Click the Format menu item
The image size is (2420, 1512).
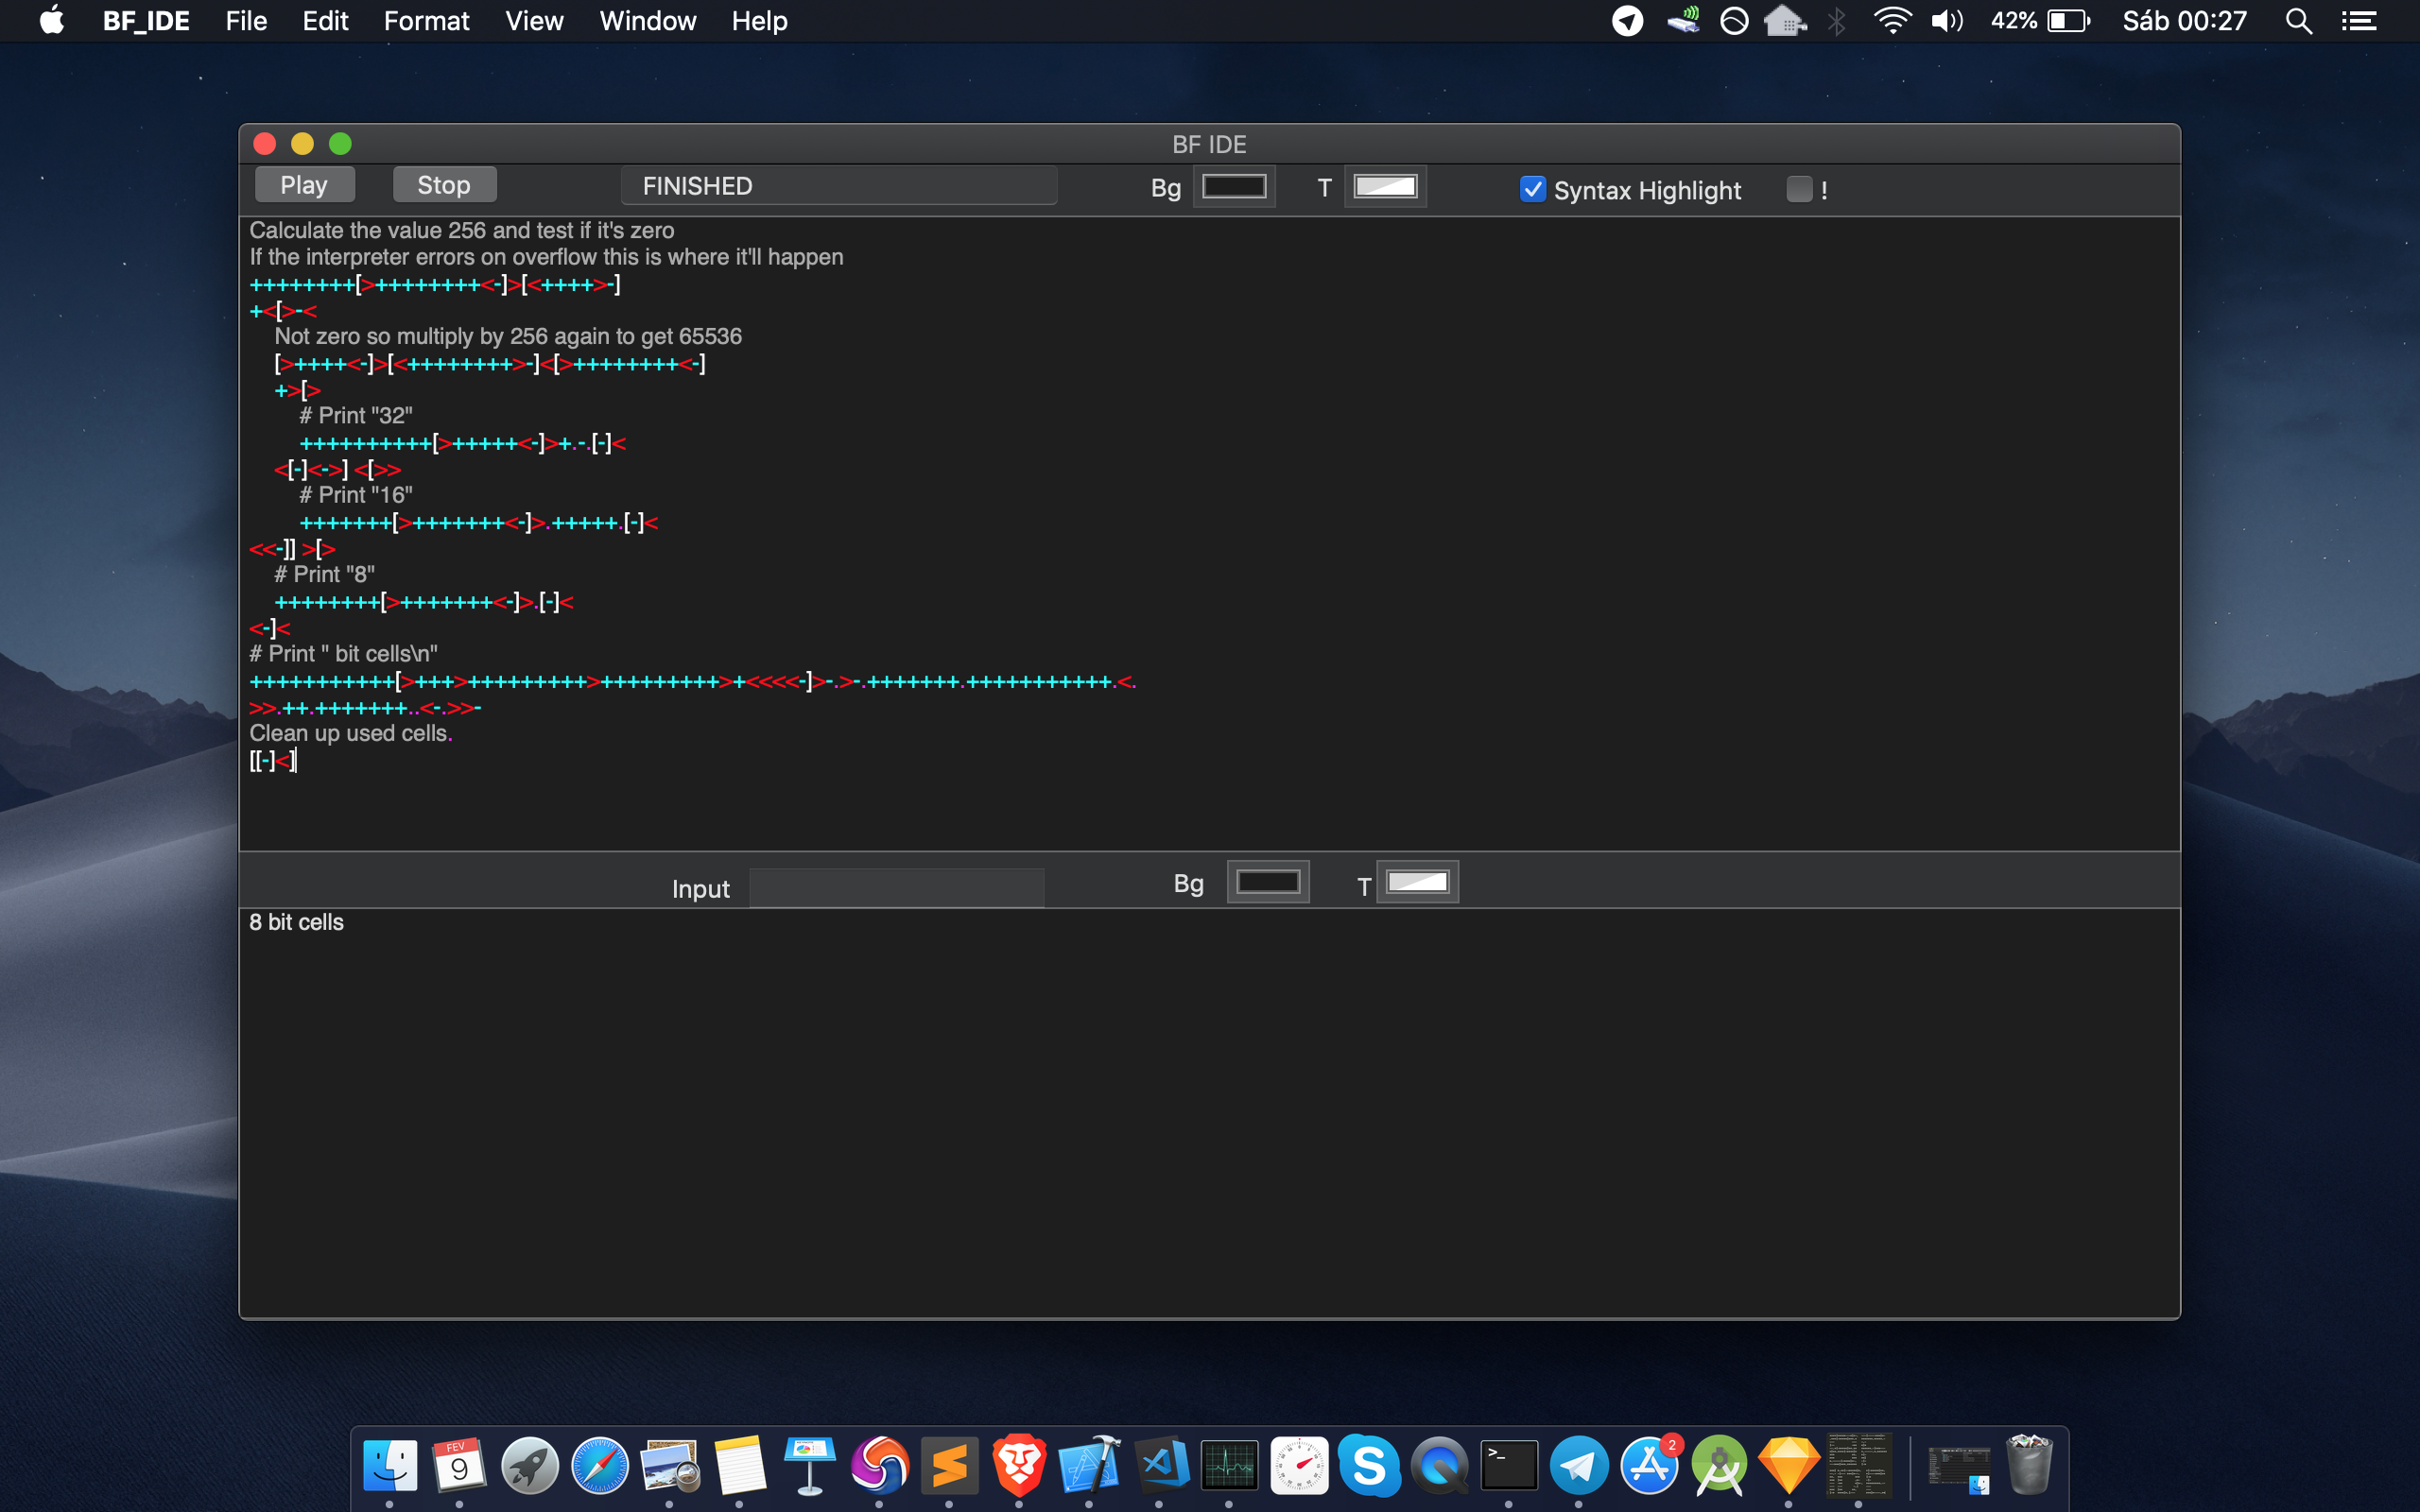(425, 21)
